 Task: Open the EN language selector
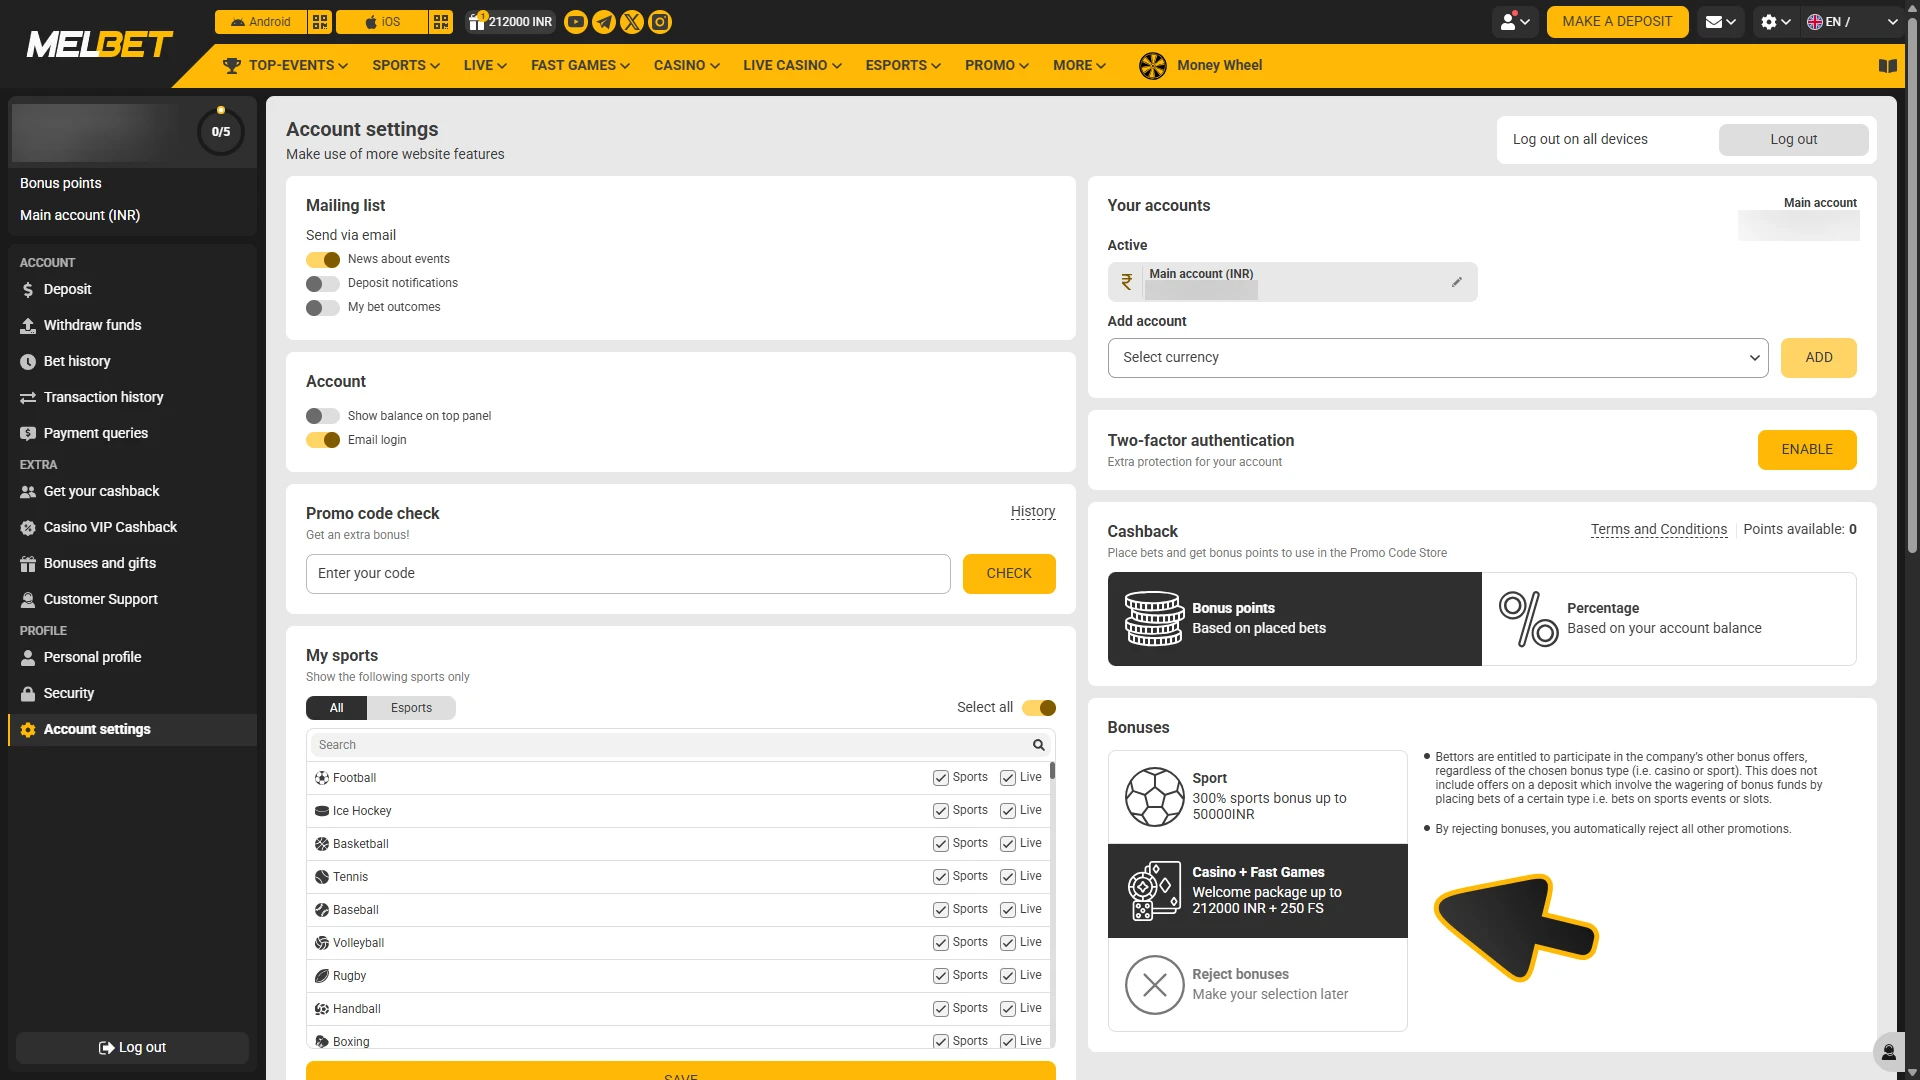(x=1852, y=22)
